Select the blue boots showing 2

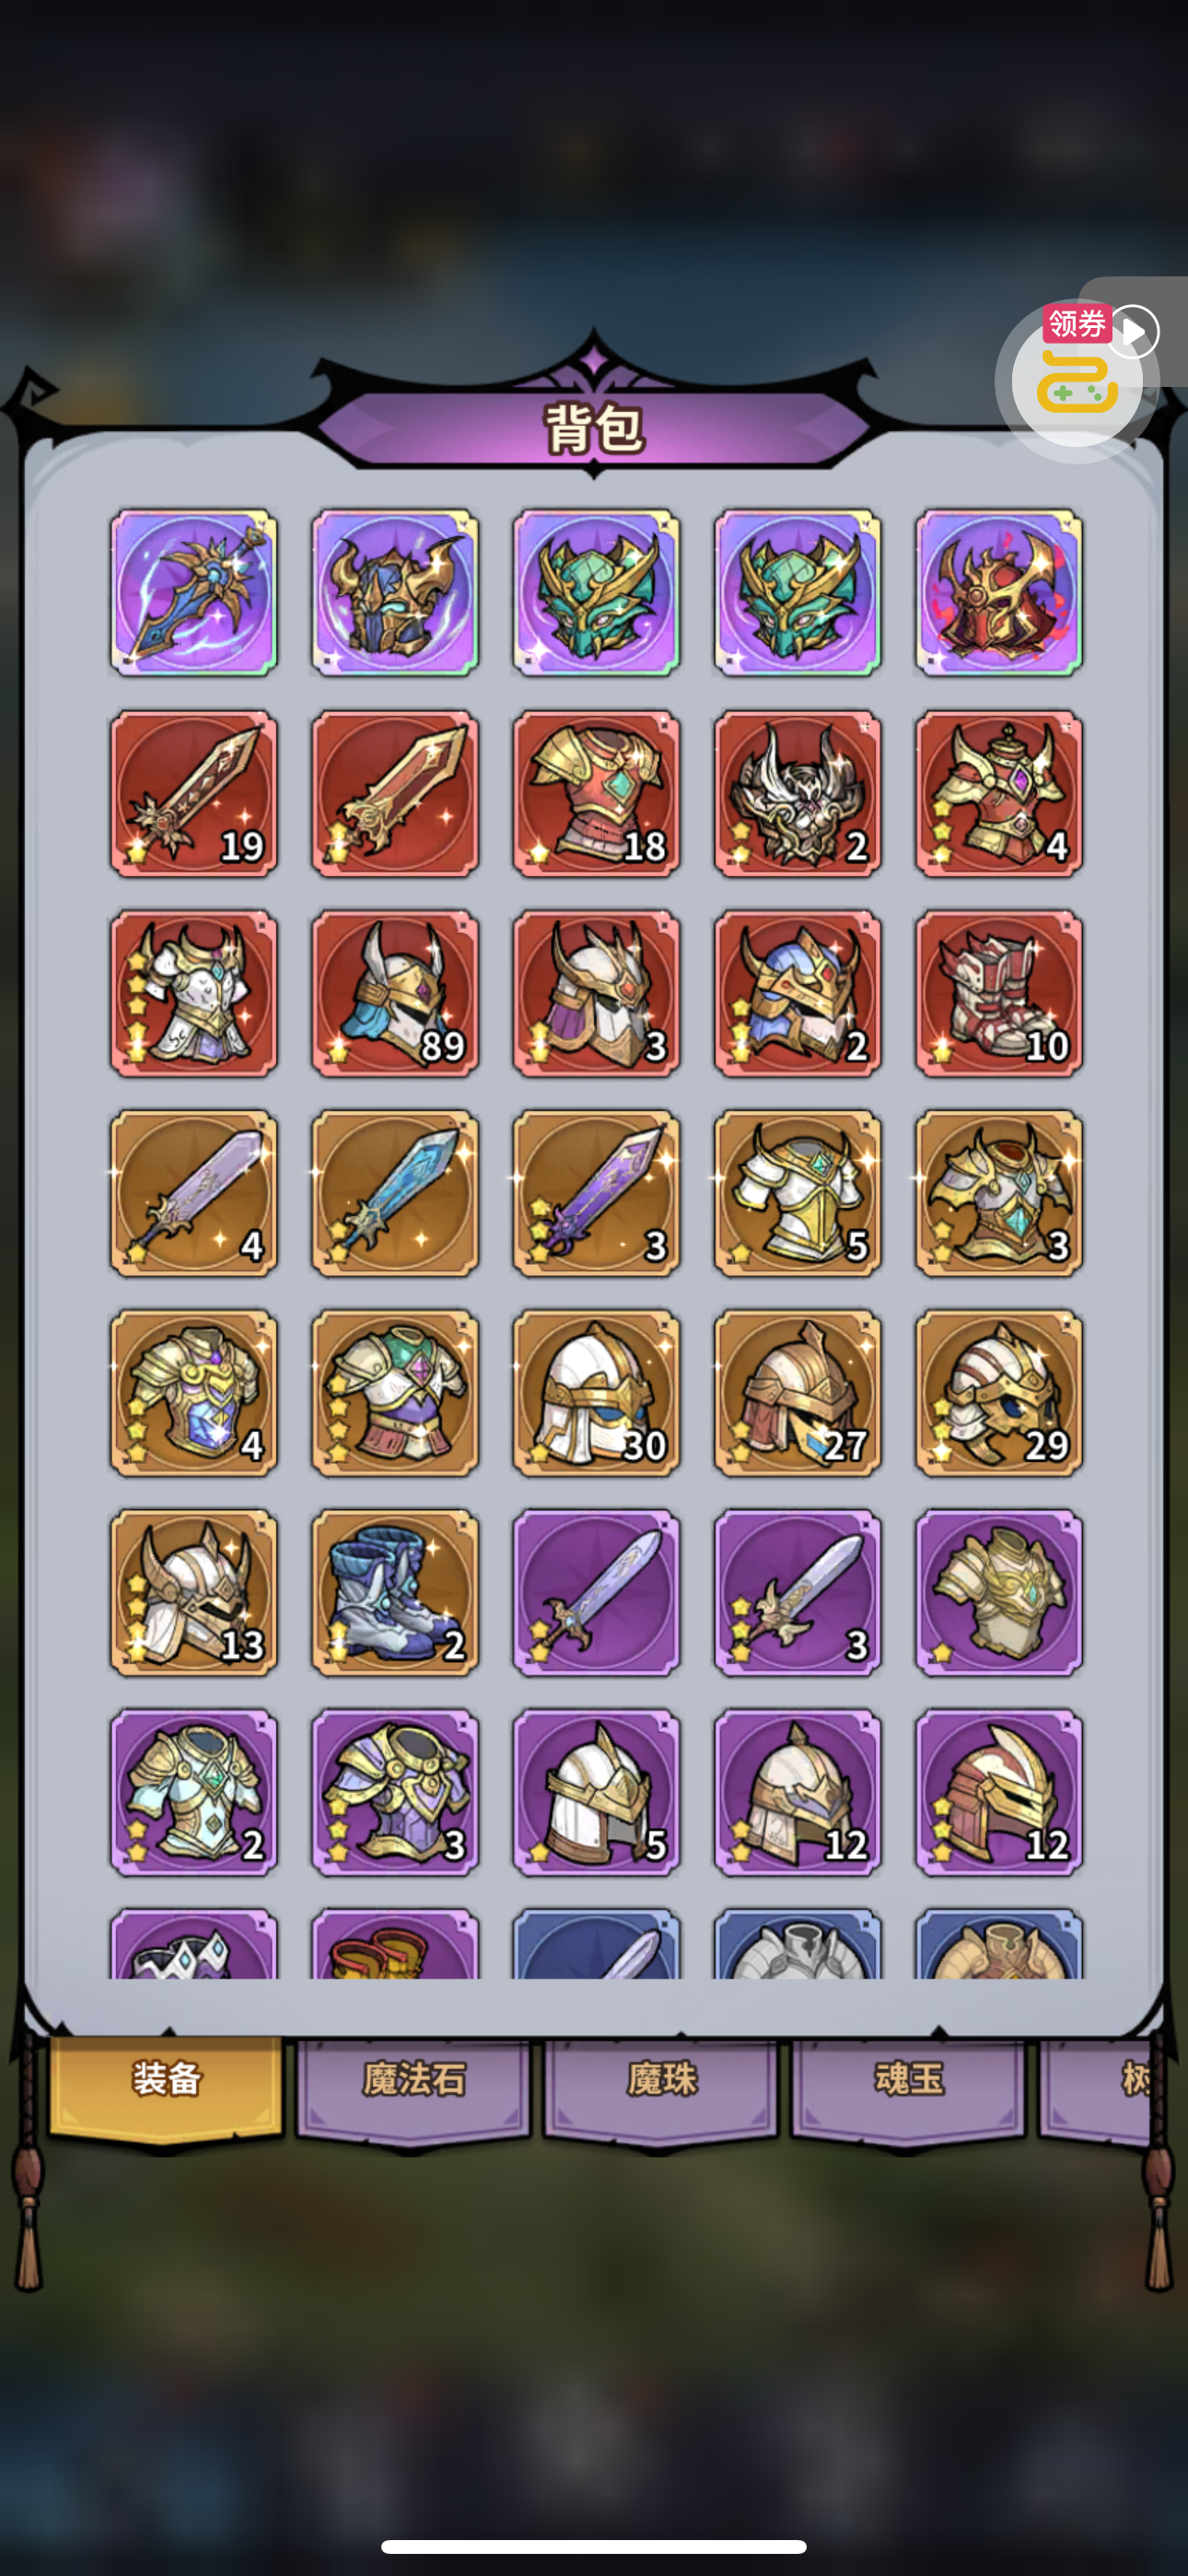pyautogui.click(x=395, y=1593)
